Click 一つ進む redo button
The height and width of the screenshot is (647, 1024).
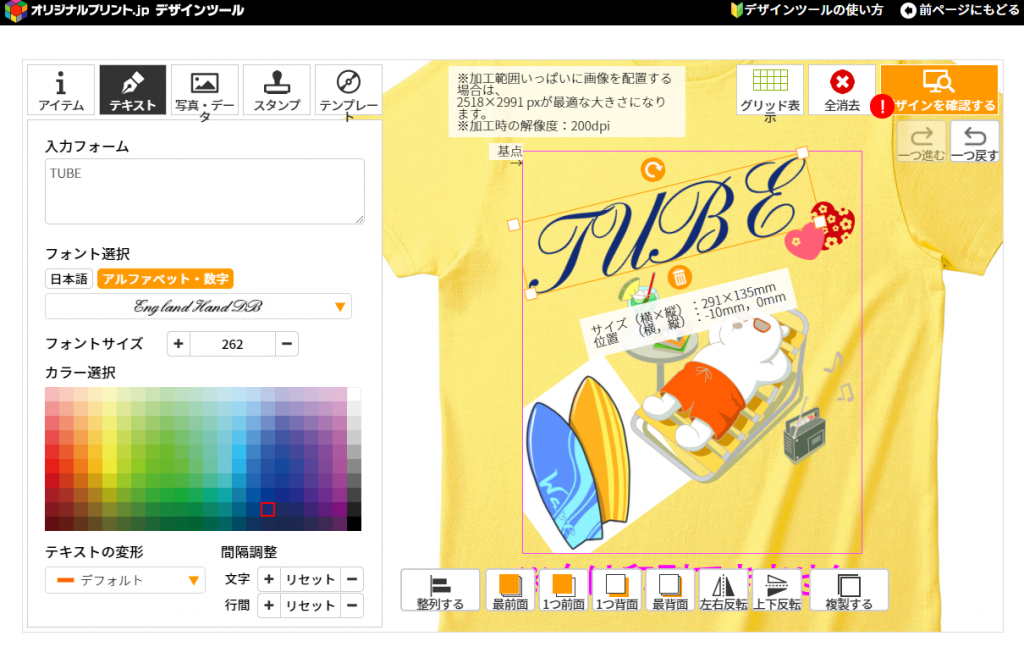[x=921, y=141]
